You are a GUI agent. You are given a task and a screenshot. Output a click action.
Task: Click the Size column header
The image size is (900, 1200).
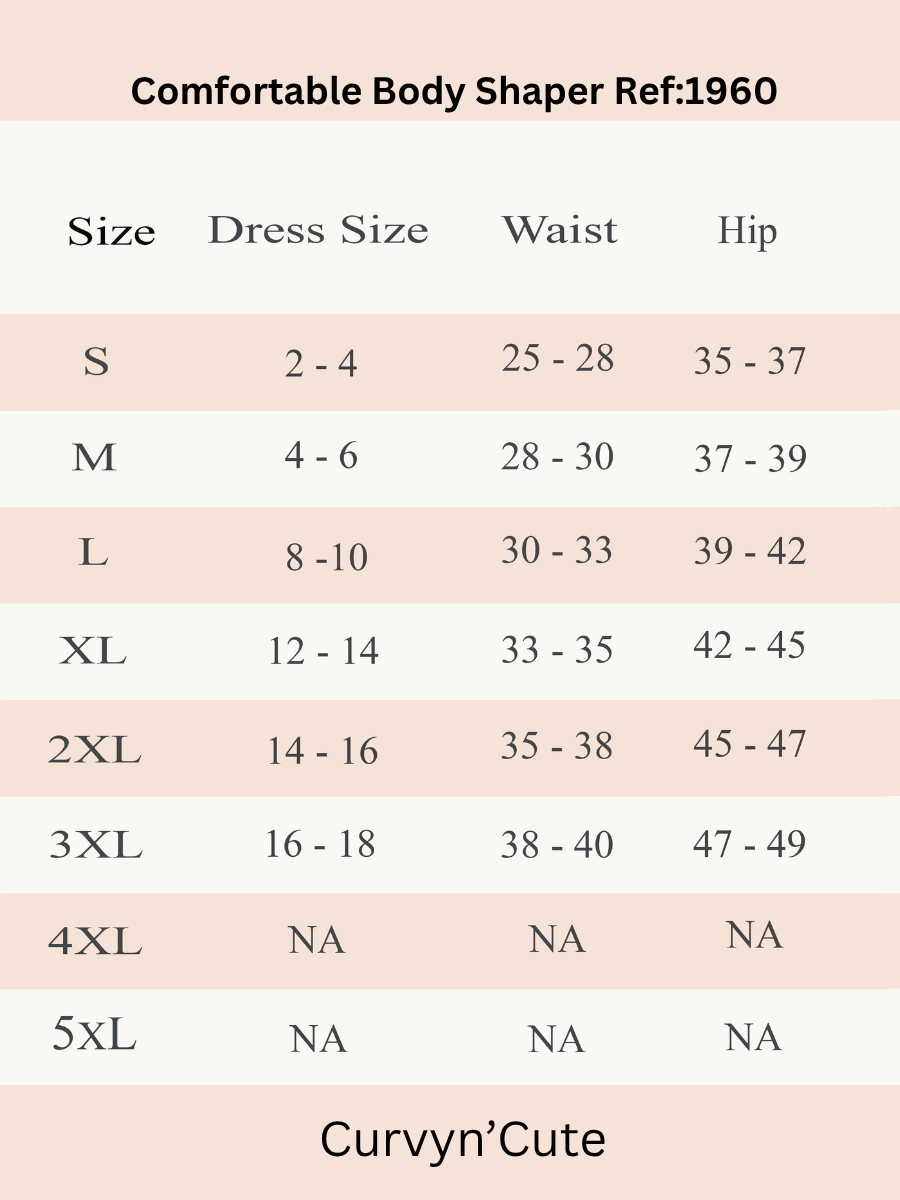pyautogui.click(x=111, y=232)
